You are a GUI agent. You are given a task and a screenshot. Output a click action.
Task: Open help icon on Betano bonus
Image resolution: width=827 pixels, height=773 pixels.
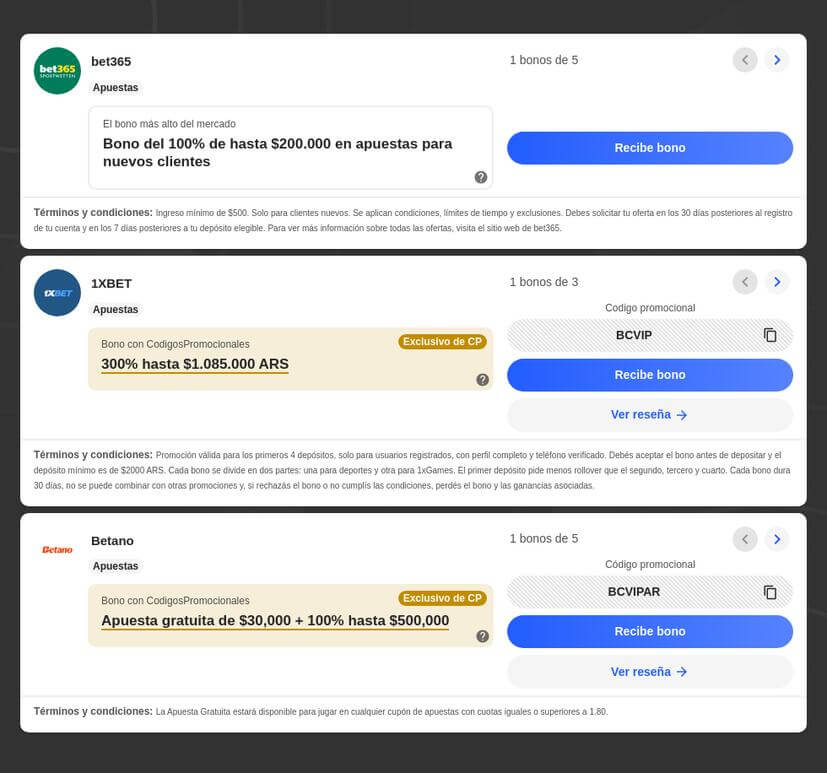pyautogui.click(x=482, y=636)
